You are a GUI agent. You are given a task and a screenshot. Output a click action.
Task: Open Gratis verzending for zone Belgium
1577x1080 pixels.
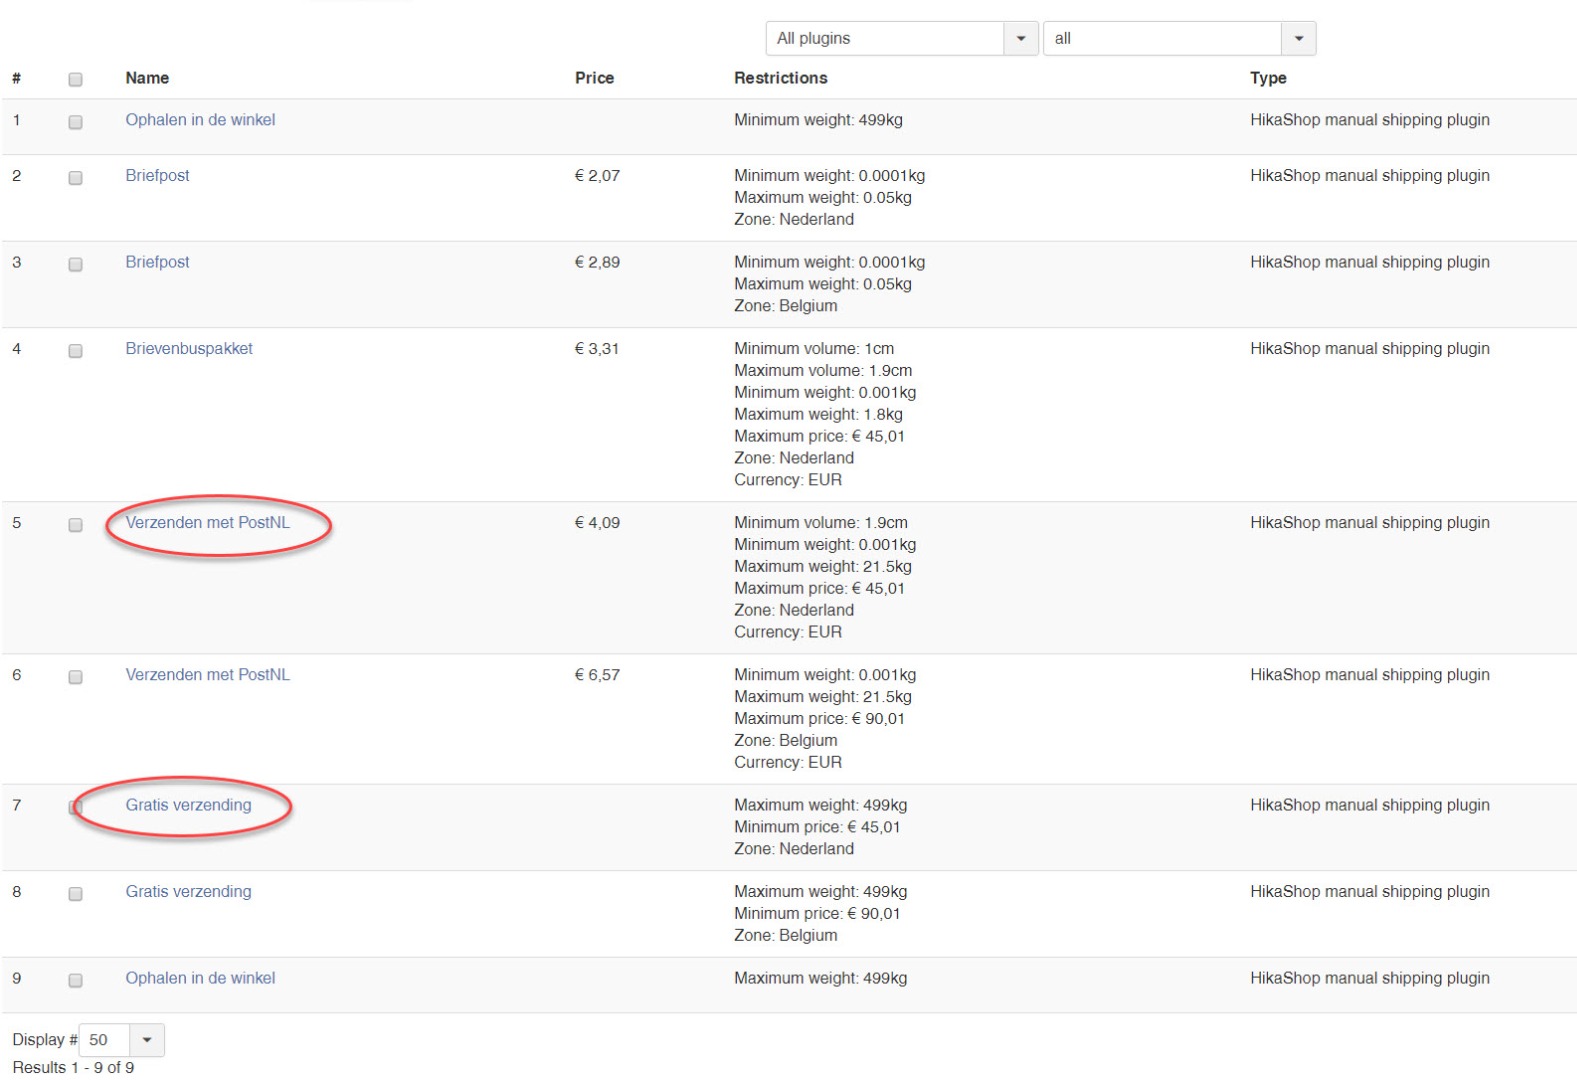click(188, 892)
